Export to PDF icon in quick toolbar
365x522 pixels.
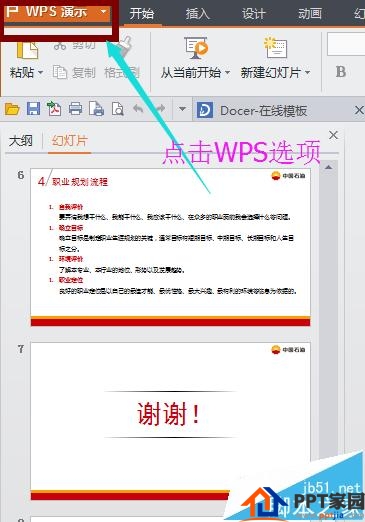[54, 109]
